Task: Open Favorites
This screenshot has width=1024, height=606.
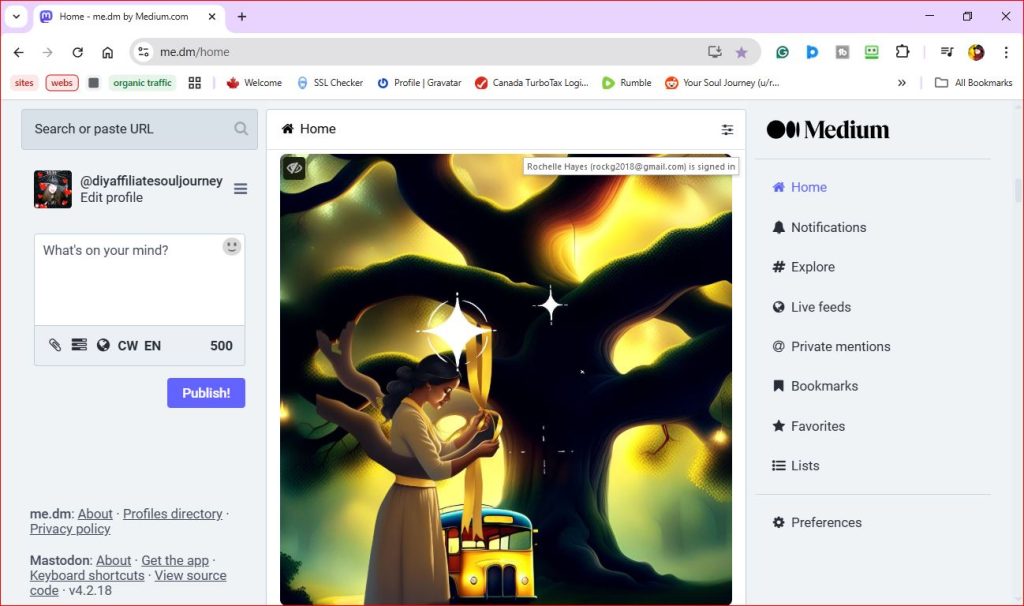Action: pyautogui.click(x=808, y=426)
